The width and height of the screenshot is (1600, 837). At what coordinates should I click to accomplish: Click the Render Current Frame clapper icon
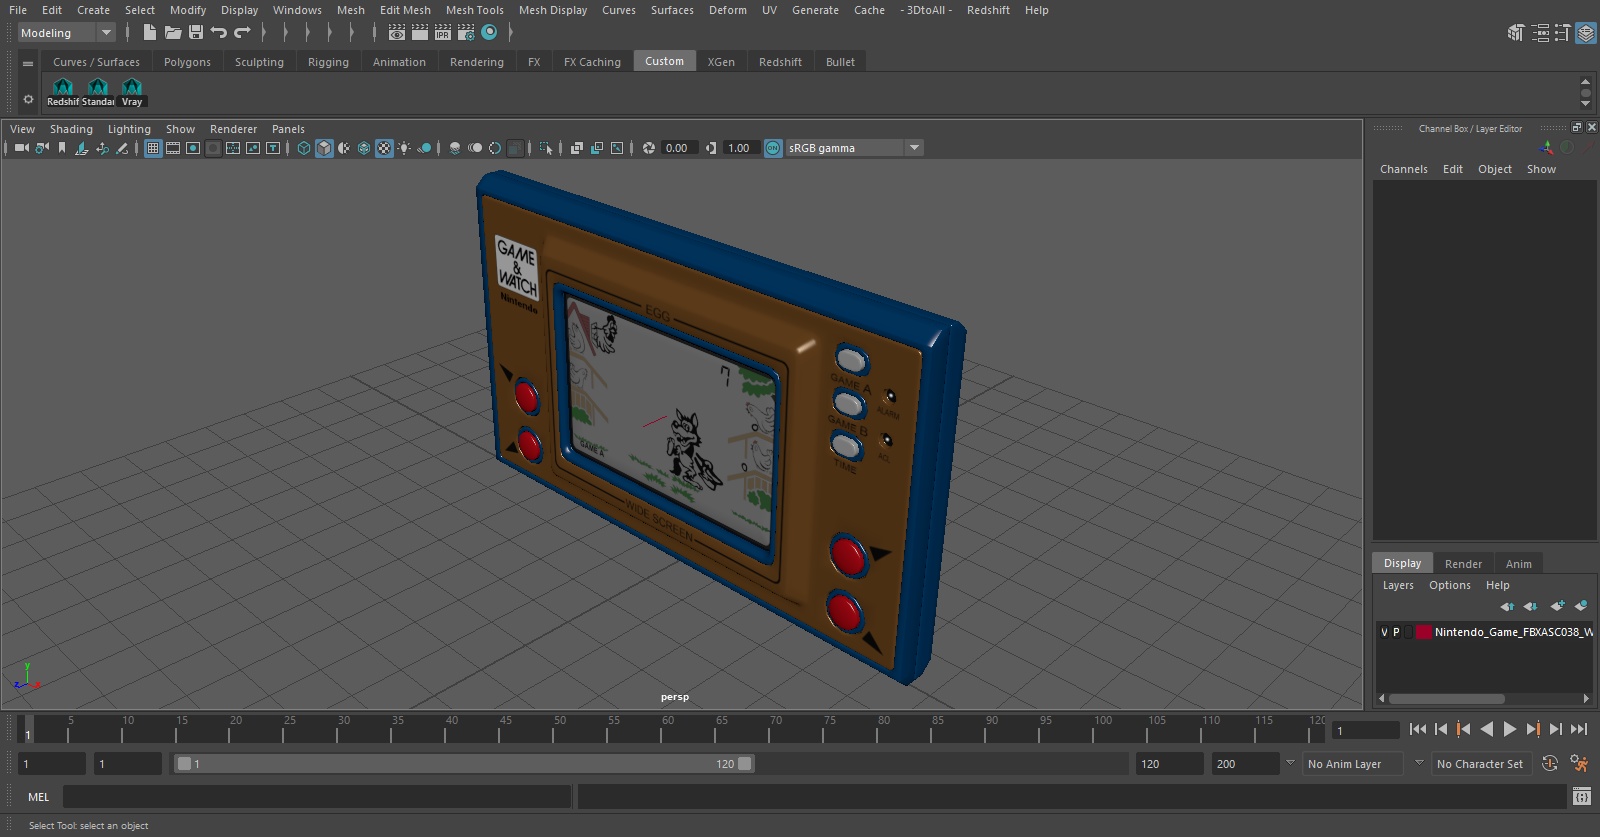coord(420,33)
